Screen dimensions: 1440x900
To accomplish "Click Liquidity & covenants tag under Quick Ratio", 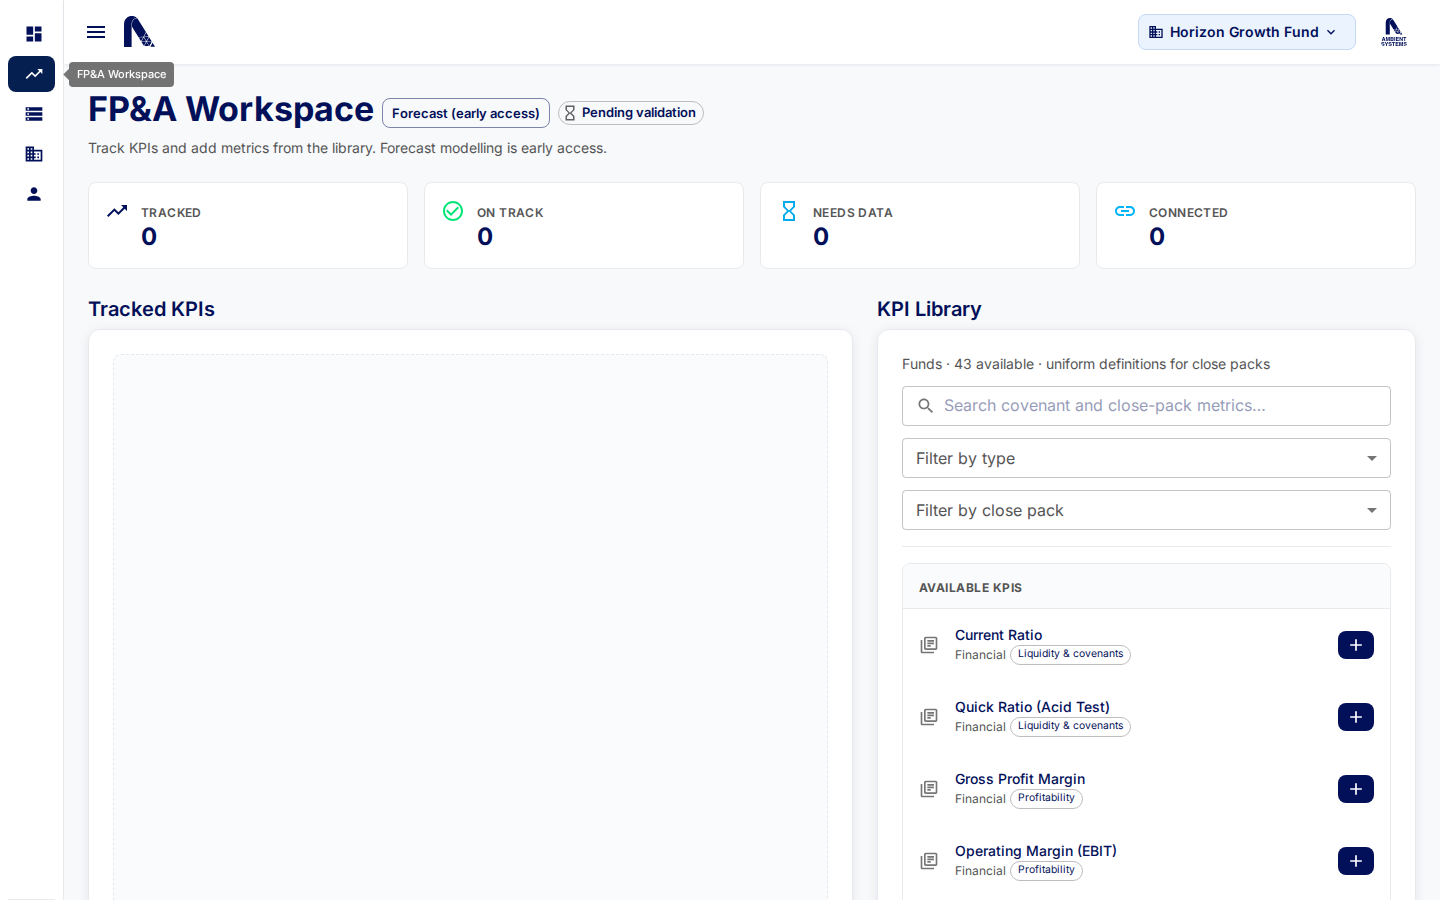I will tap(1070, 727).
